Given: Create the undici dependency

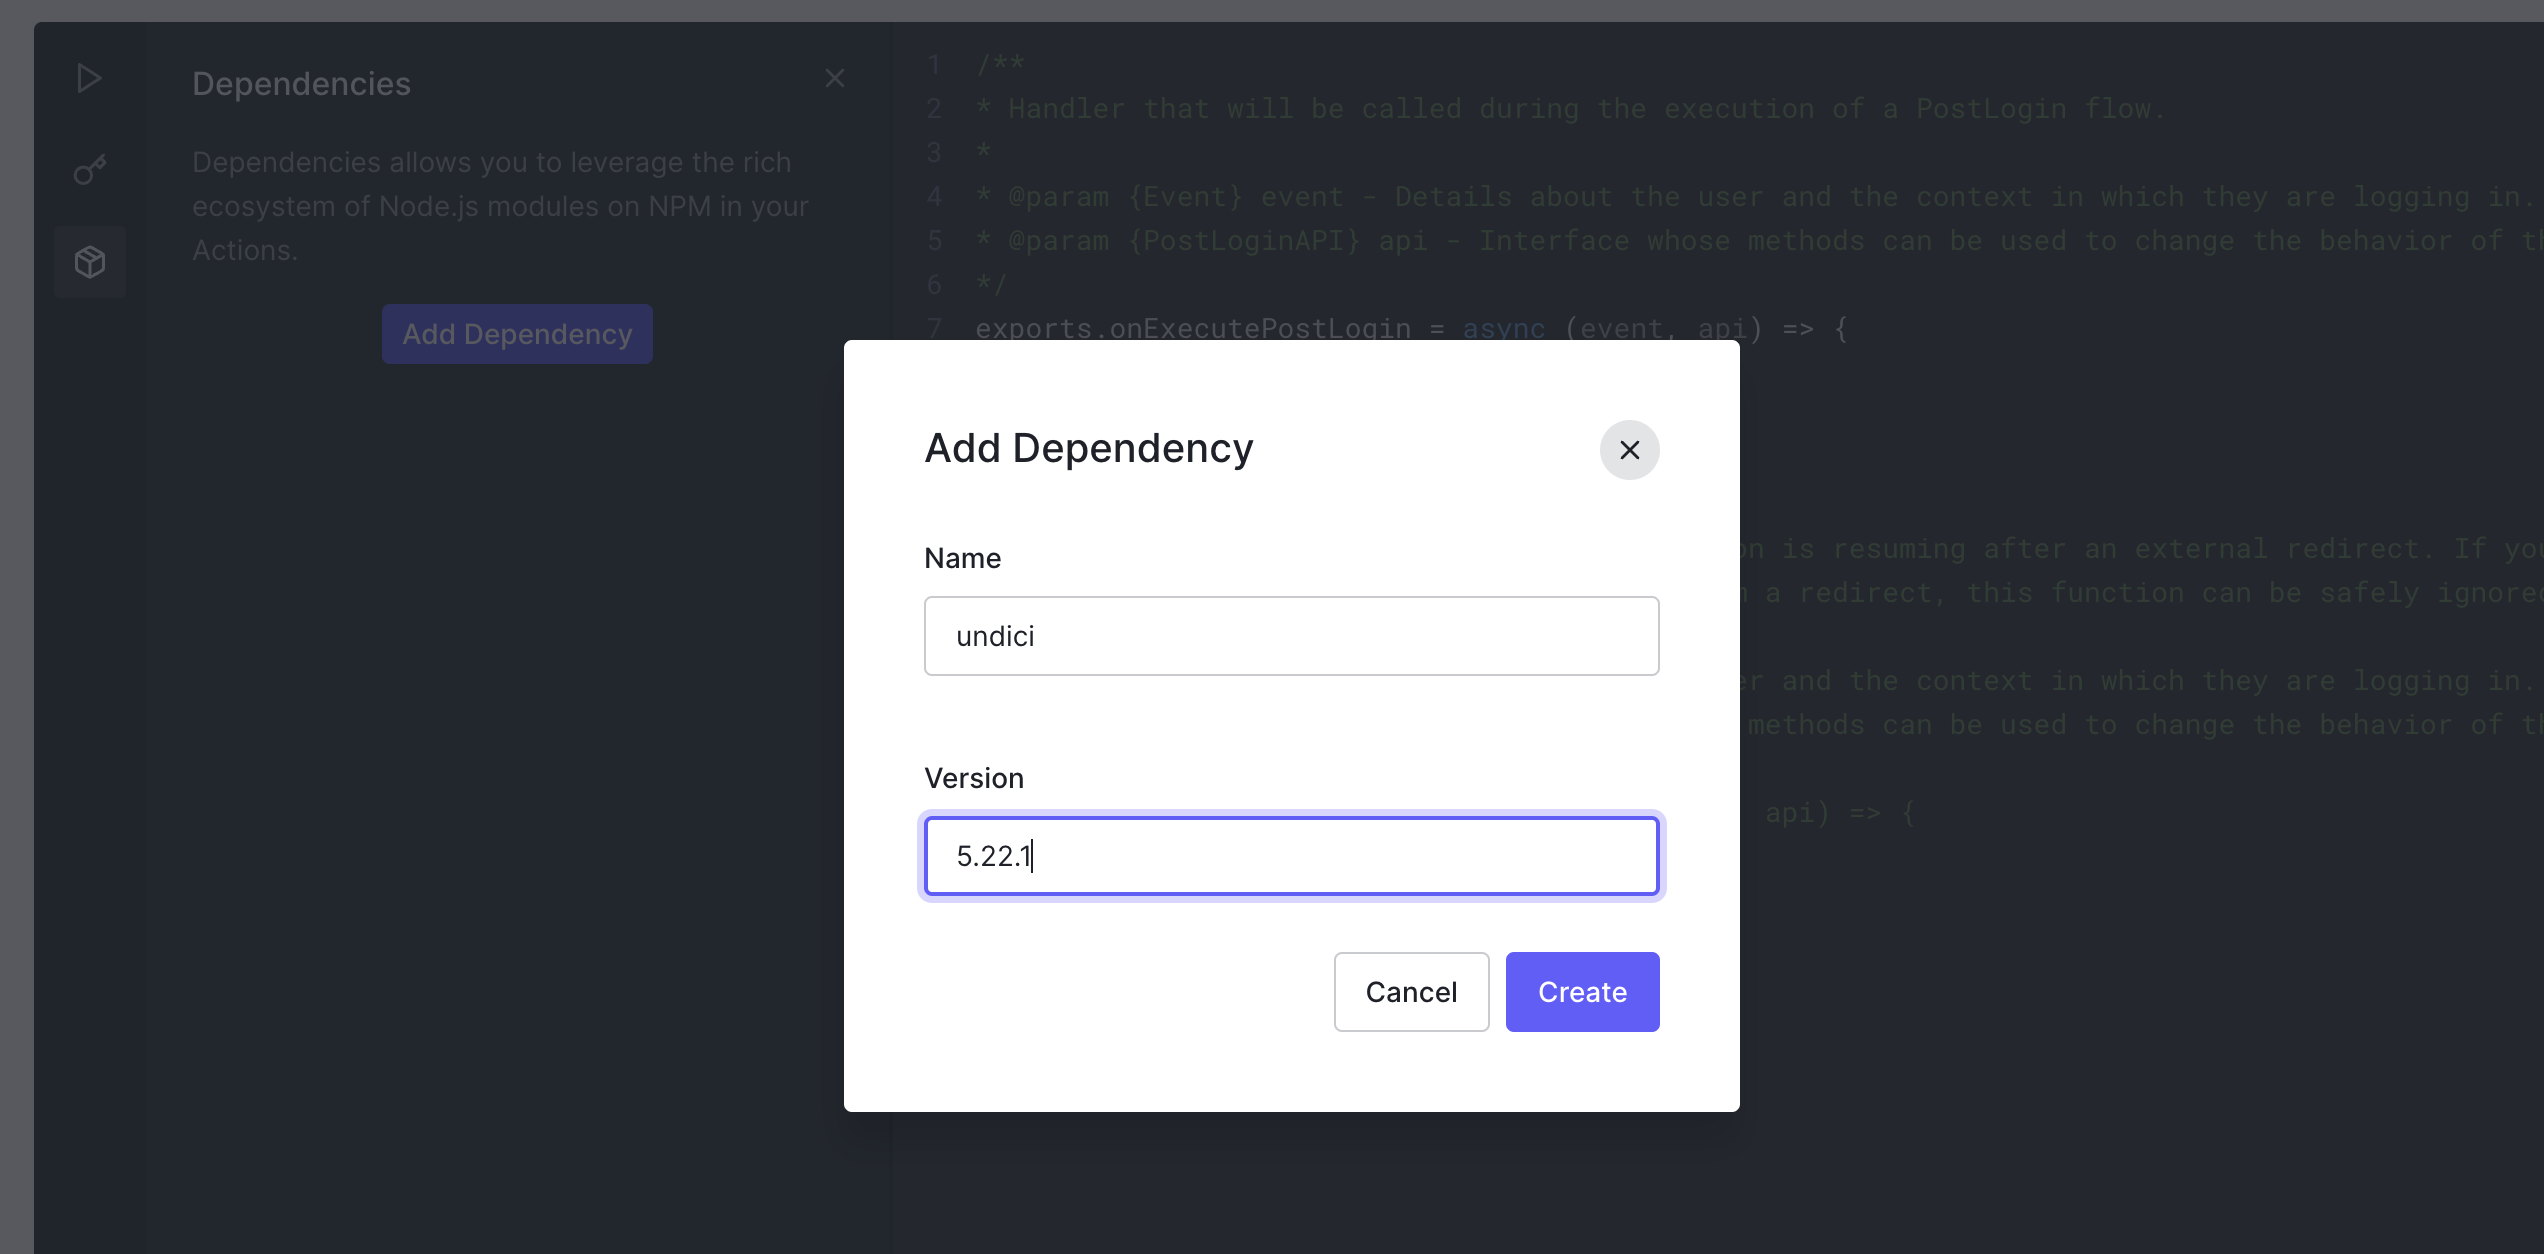Looking at the screenshot, I should 1582,992.
